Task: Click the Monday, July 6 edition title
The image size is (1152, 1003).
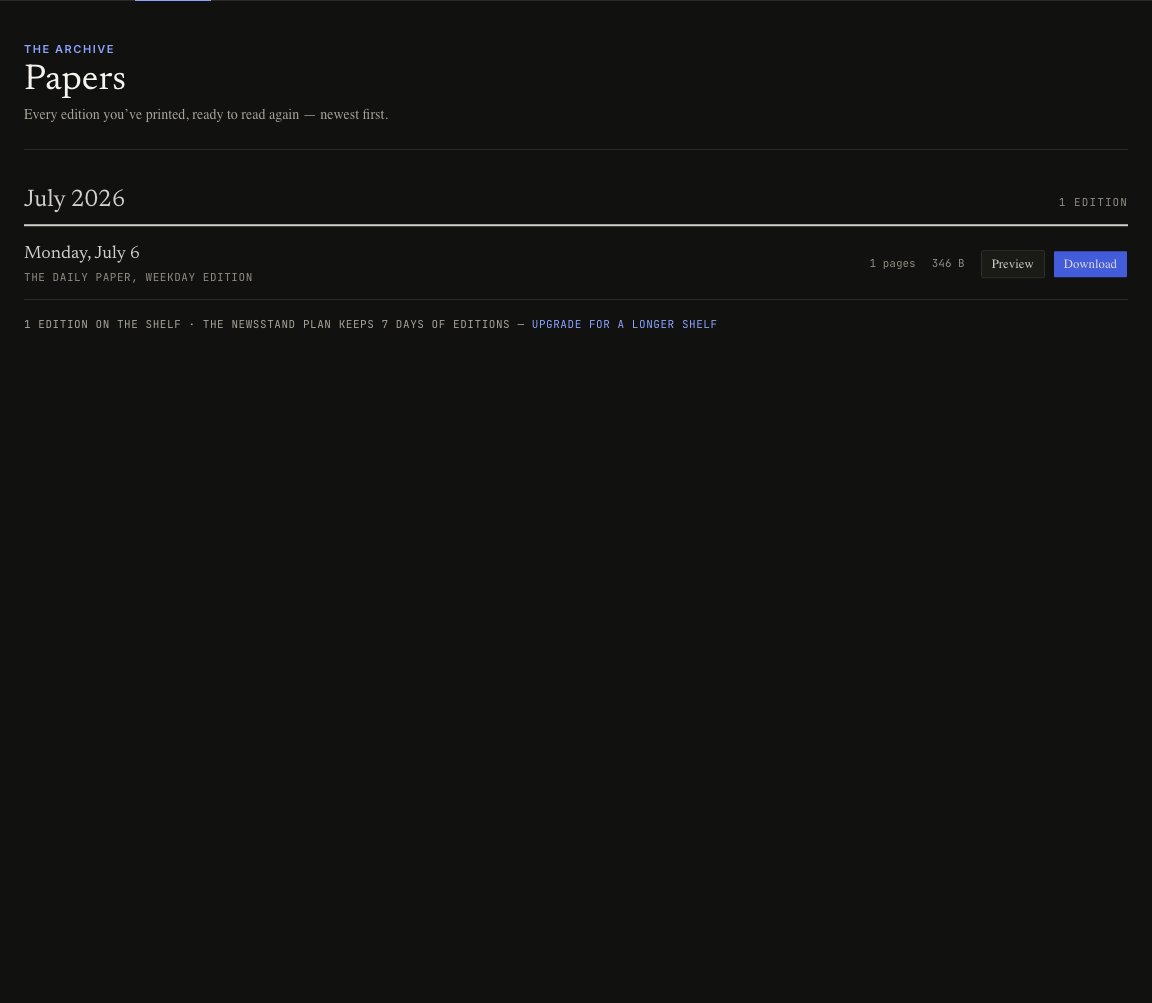Action: [x=82, y=252]
